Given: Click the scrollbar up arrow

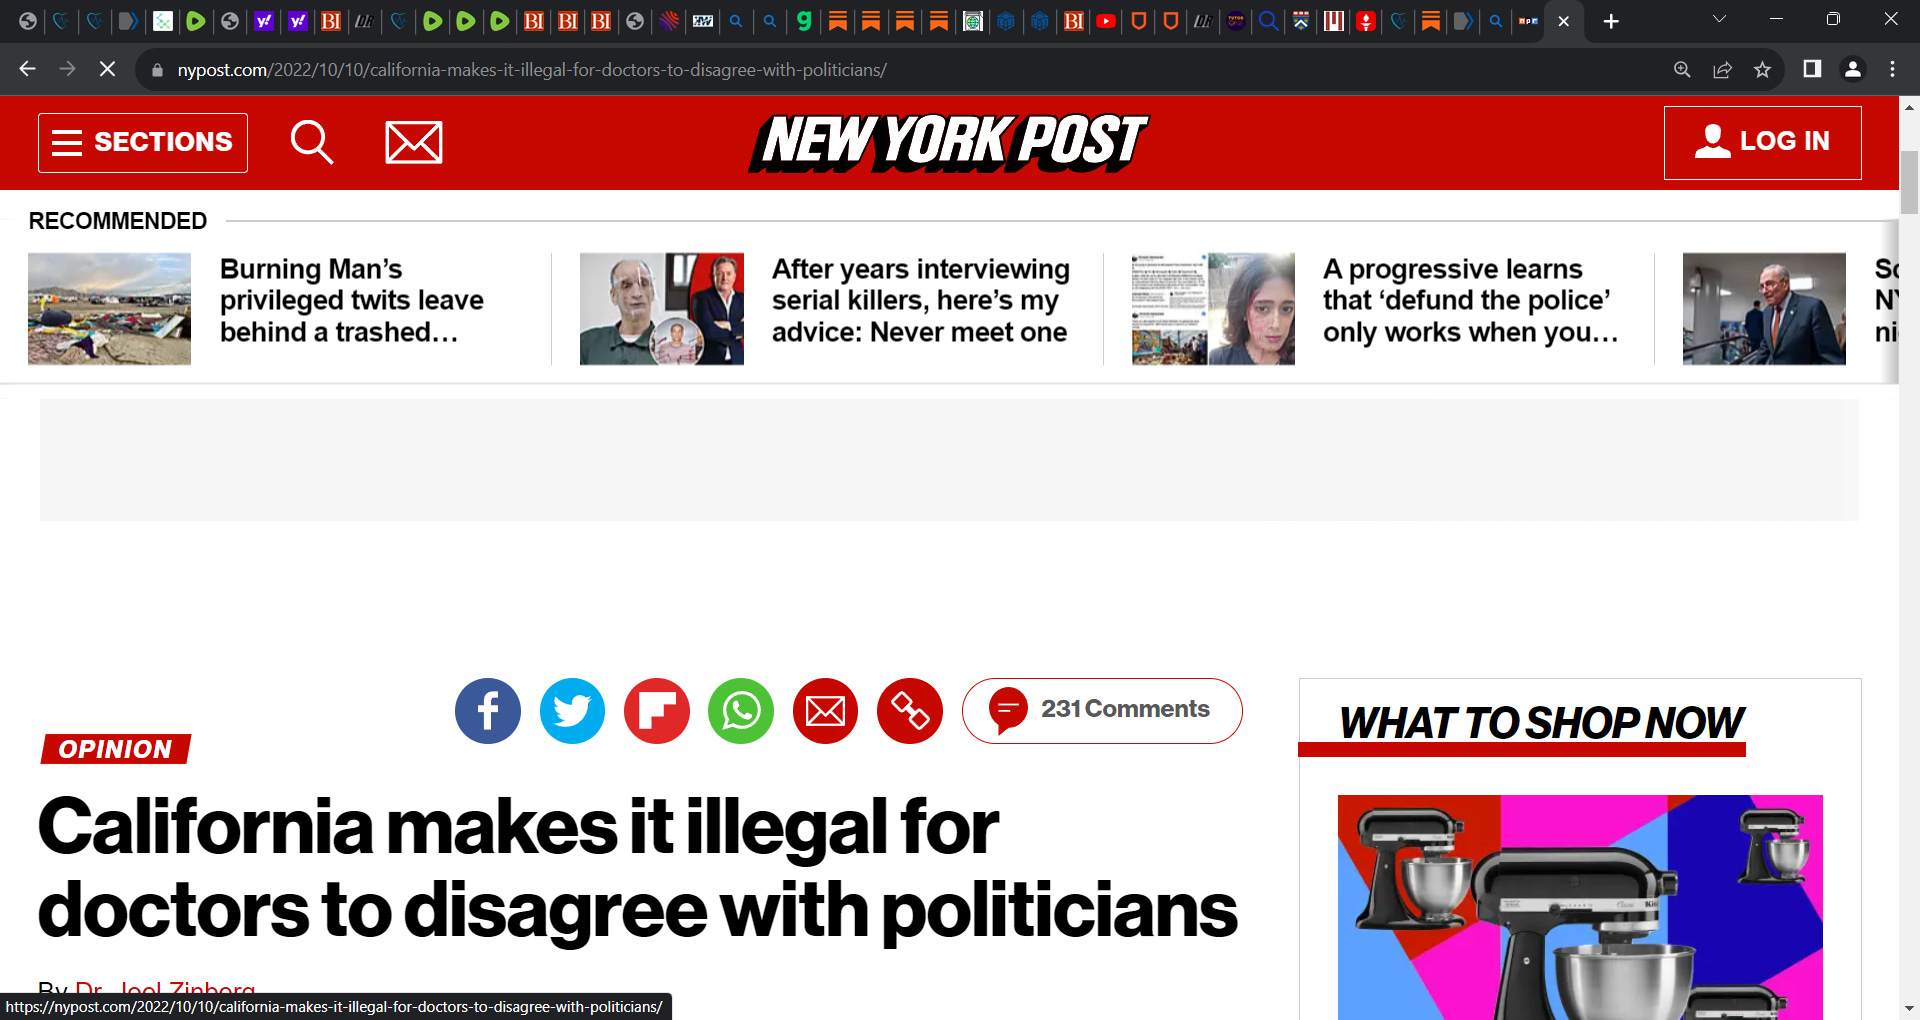Looking at the screenshot, I should 1909,106.
